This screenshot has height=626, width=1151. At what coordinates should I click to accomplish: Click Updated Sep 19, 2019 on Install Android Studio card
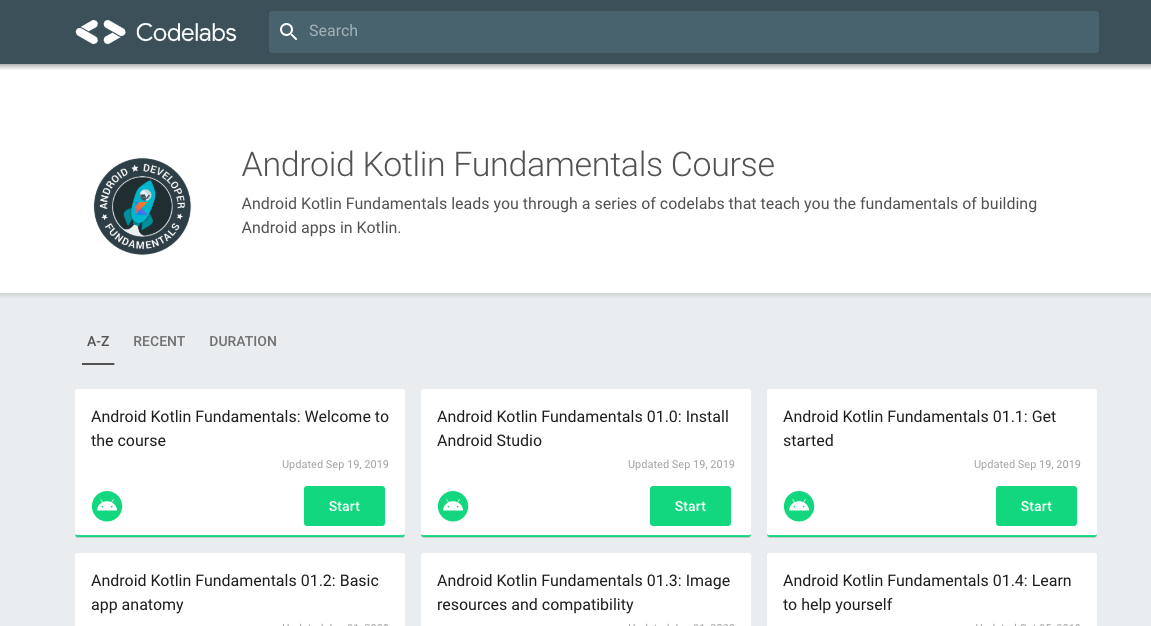681,464
